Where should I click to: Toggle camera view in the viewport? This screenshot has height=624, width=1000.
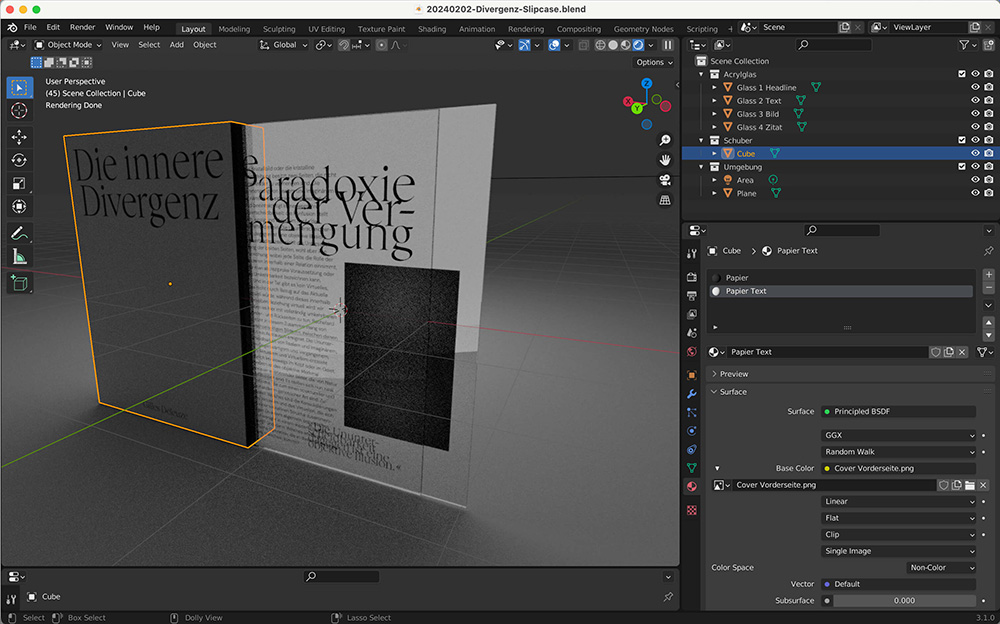[x=665, y=180]
